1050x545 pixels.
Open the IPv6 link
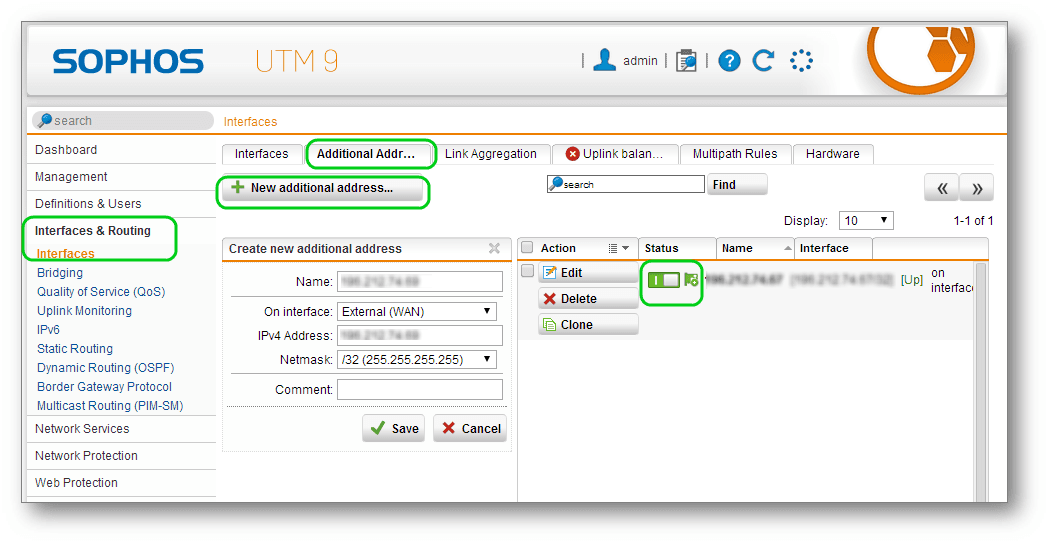coord(48,329)
